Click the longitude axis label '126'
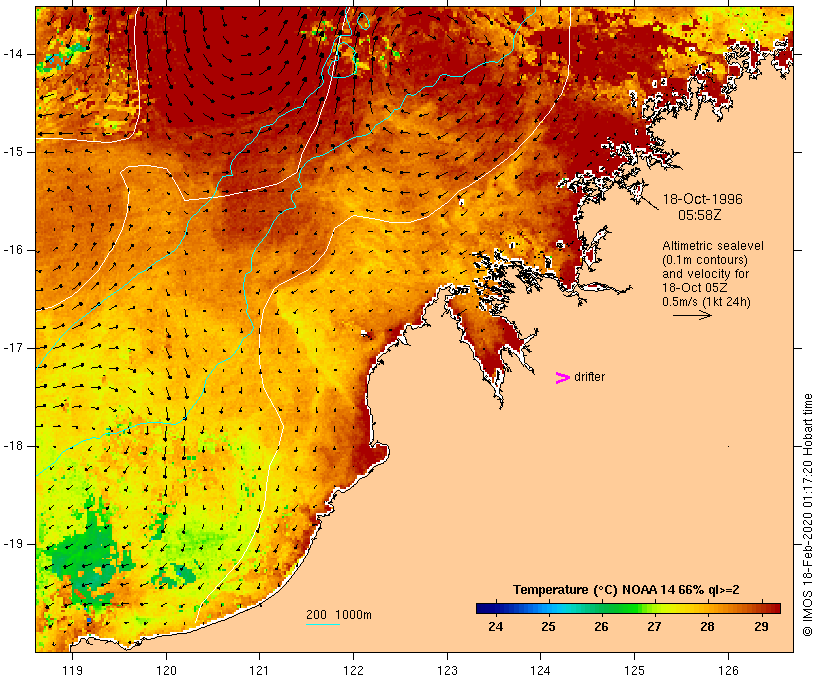The width and height of the screenshot is (820, 680). click(x=728, y=670)
